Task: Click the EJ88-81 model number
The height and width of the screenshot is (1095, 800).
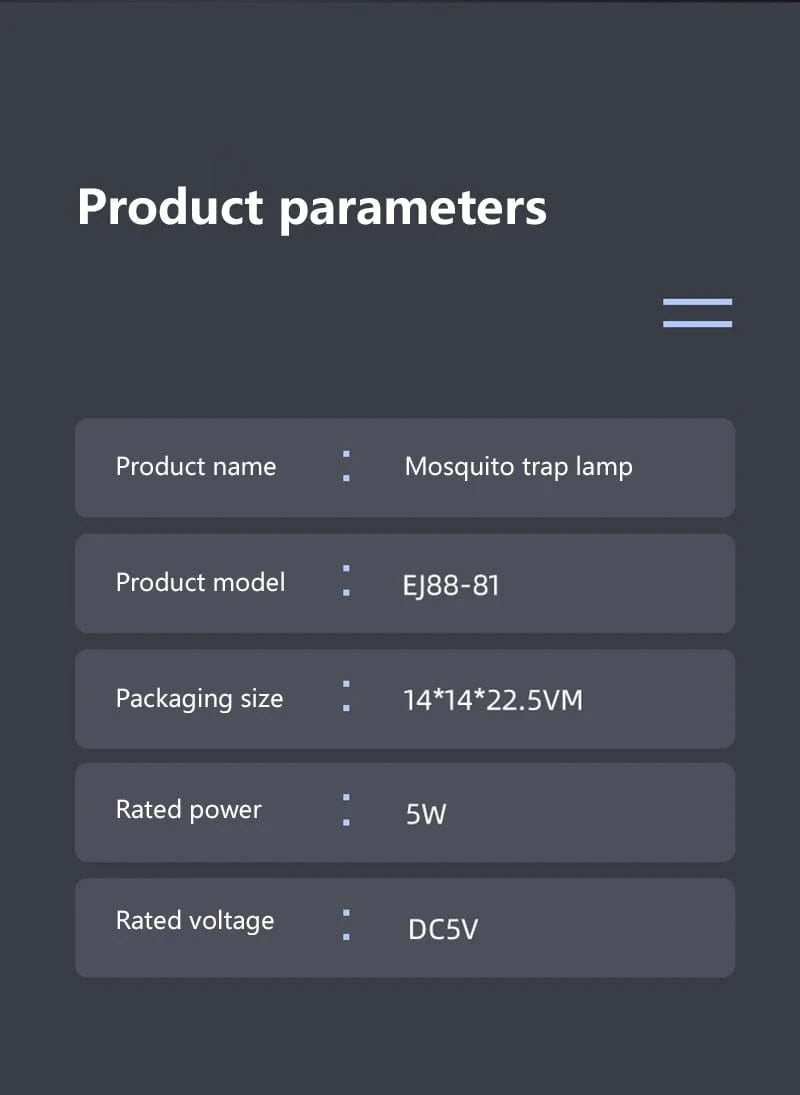Action: click(451, 585)
